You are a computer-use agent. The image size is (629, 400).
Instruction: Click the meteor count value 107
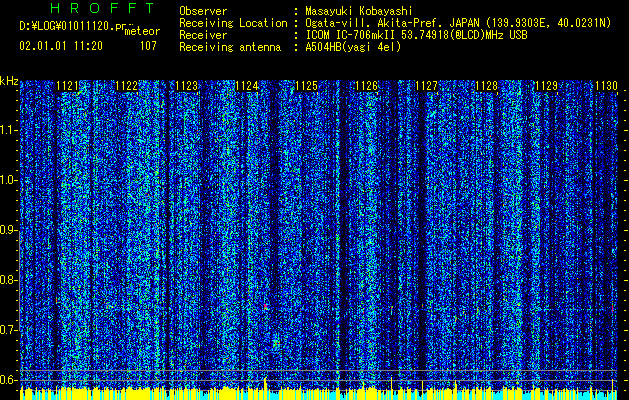pos(148,46)
